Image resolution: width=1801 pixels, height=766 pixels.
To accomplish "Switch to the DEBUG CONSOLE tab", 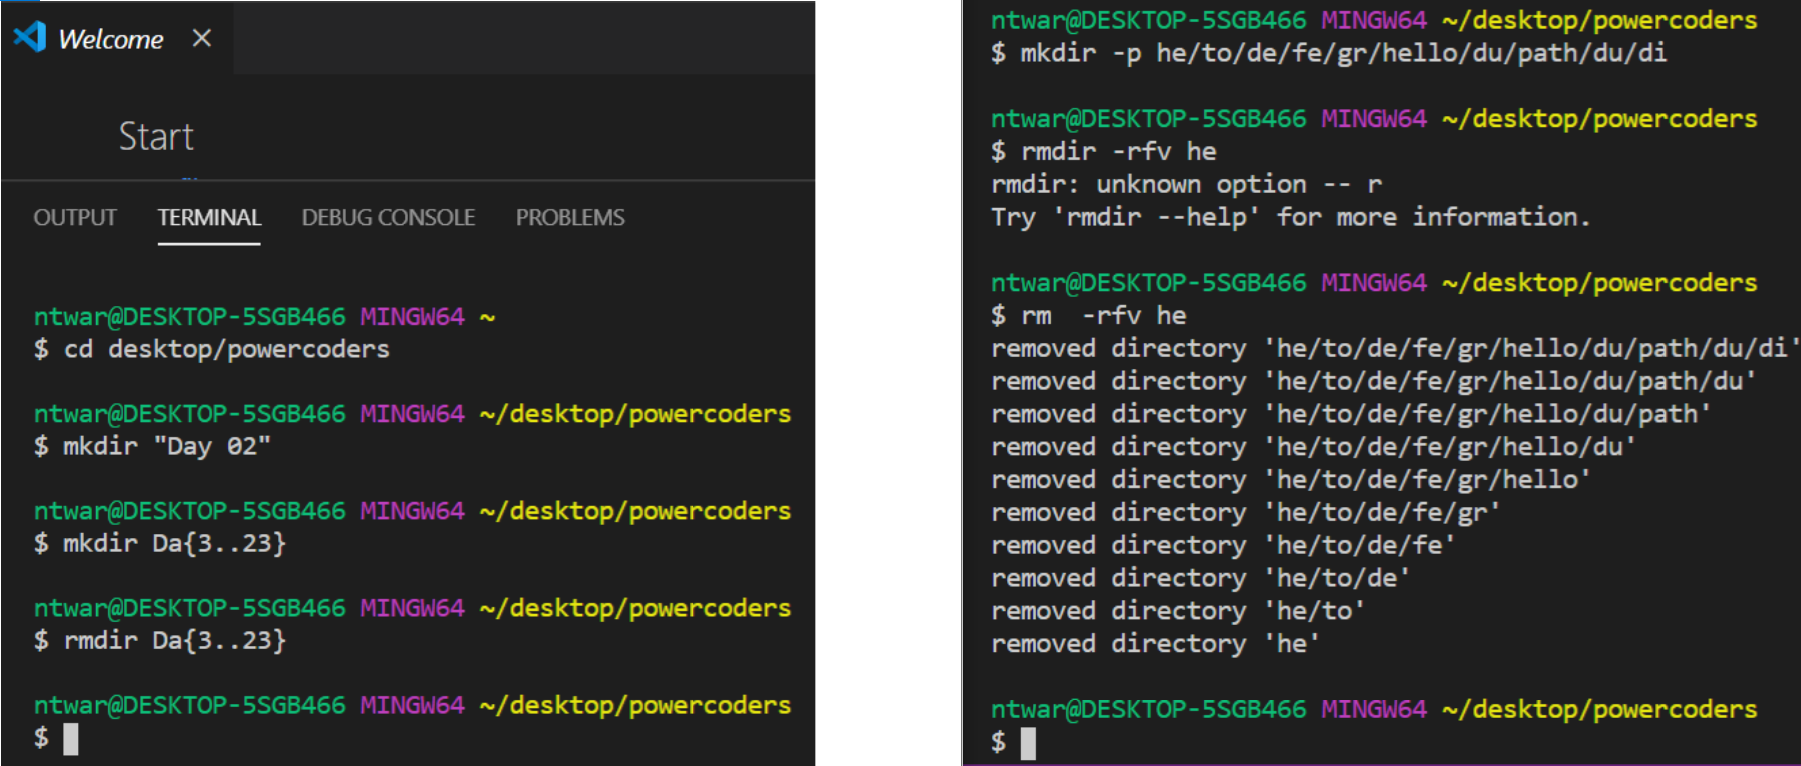I will click(388, 217).
